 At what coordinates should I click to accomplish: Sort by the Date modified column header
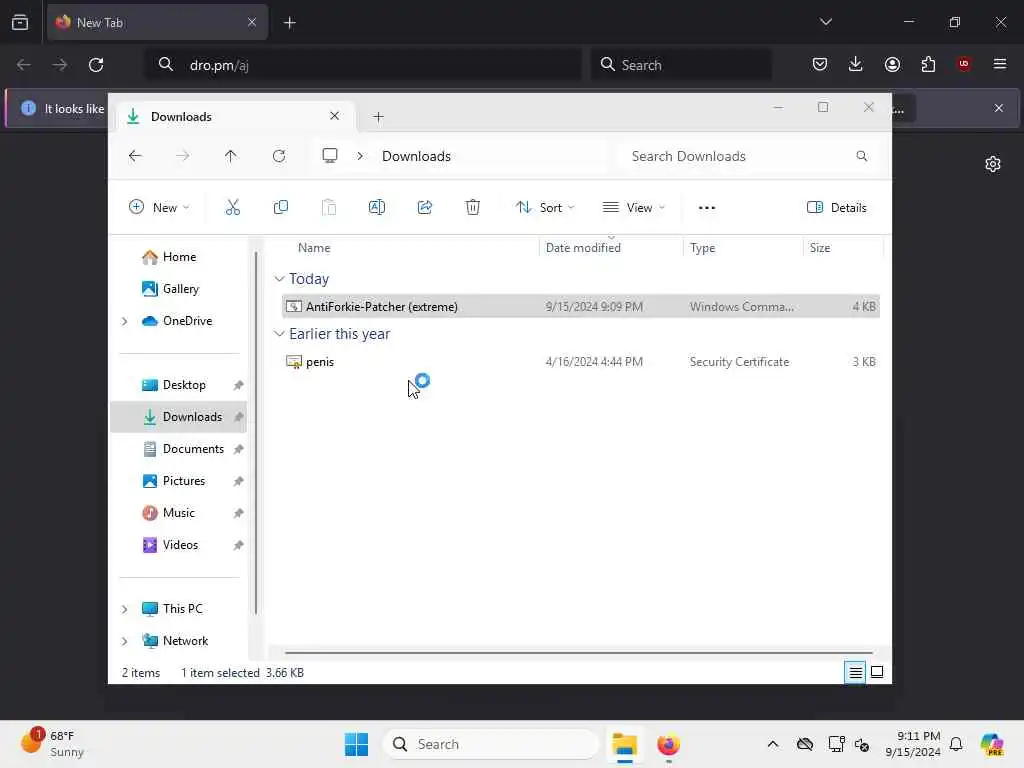[x=583, y=248]
